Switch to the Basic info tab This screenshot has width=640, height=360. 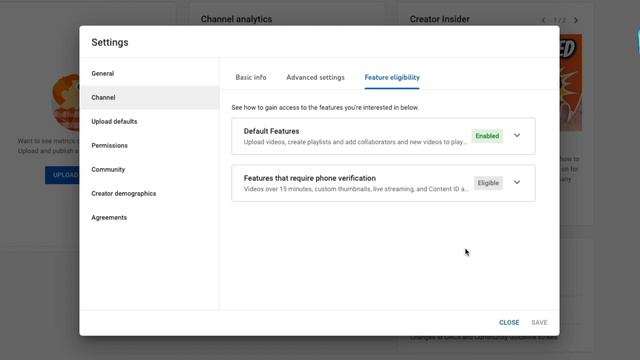point(251,77)
